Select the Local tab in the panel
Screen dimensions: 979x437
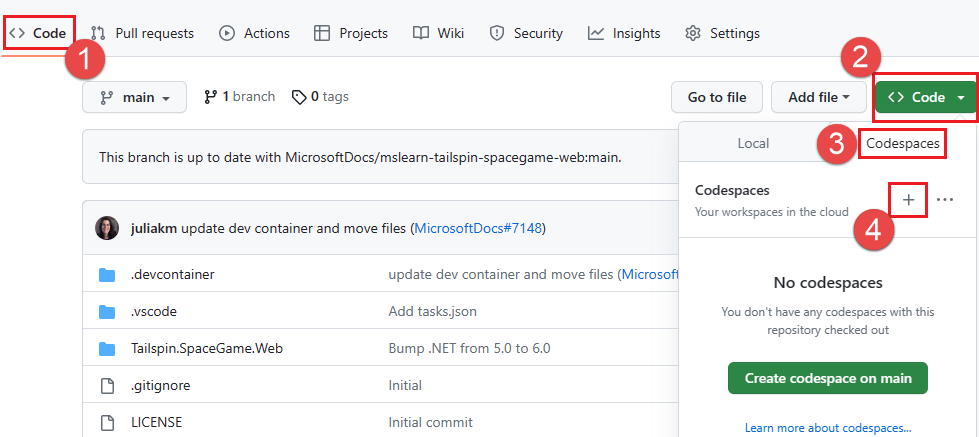pyautogui.click(x=753, y=143)
